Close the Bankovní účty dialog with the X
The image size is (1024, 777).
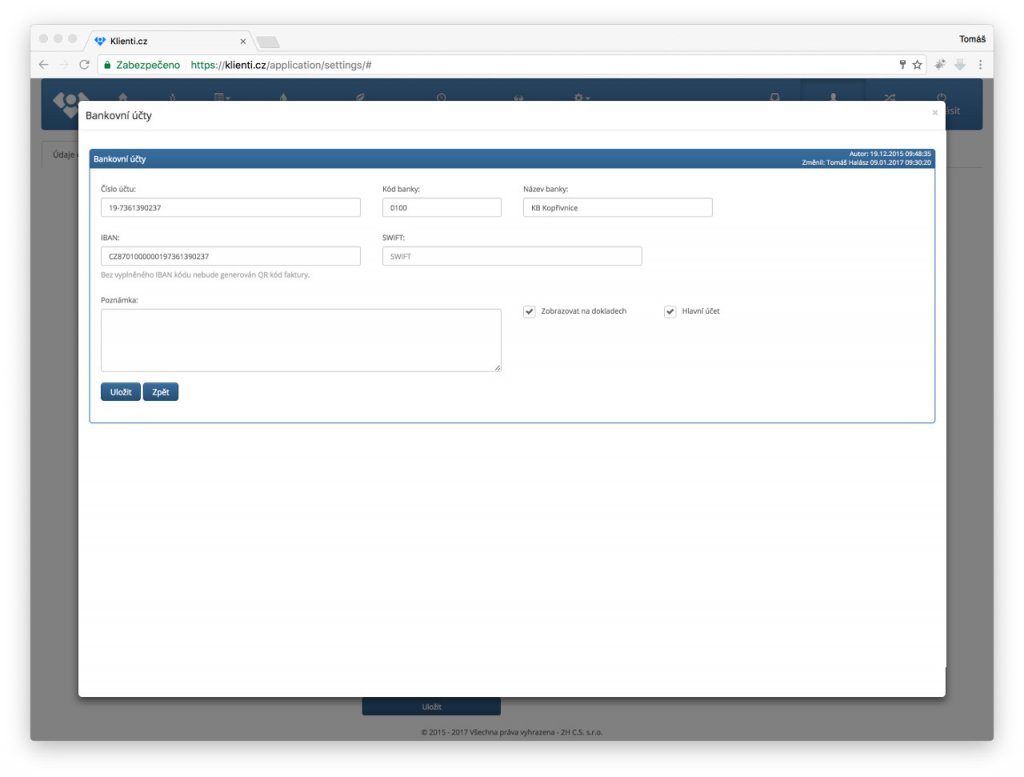[935, 113]
